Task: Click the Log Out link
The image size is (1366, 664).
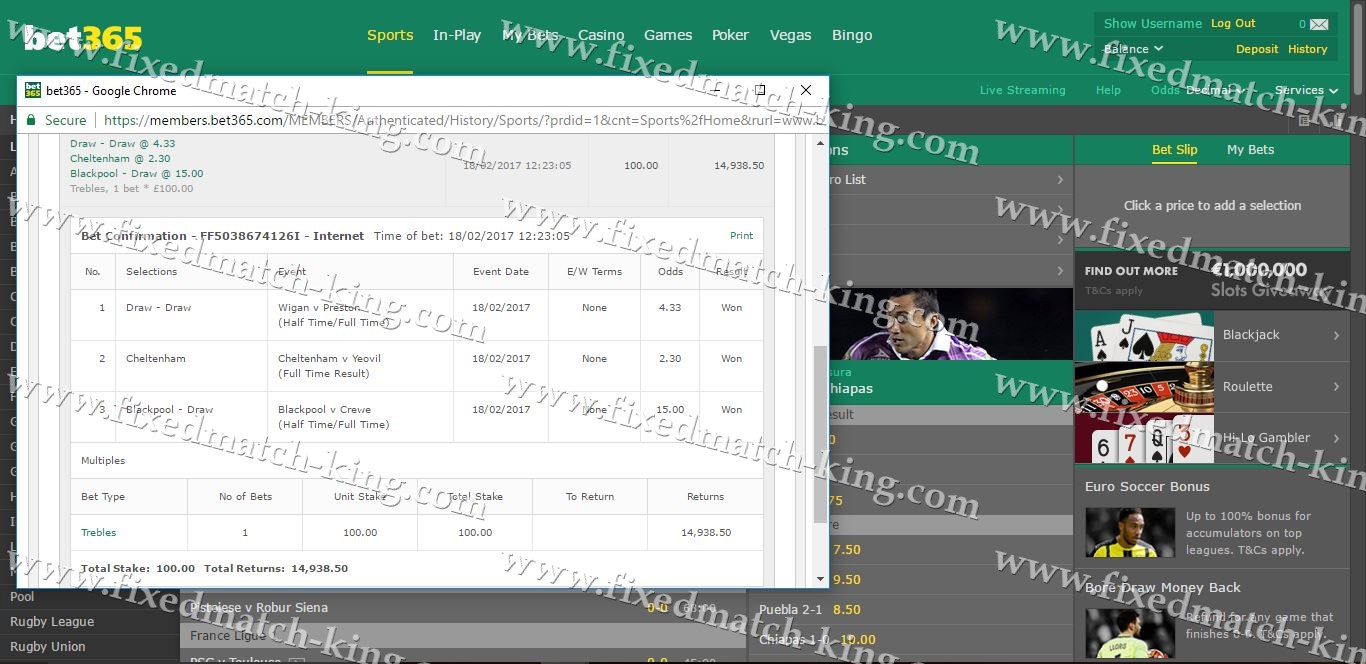Action: 1233,23
